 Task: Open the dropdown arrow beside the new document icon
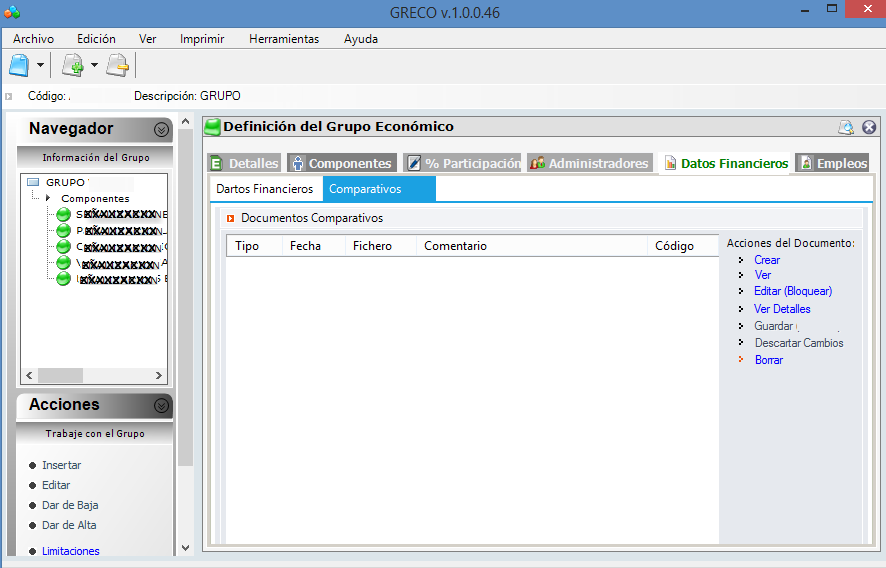pos(40,66)
